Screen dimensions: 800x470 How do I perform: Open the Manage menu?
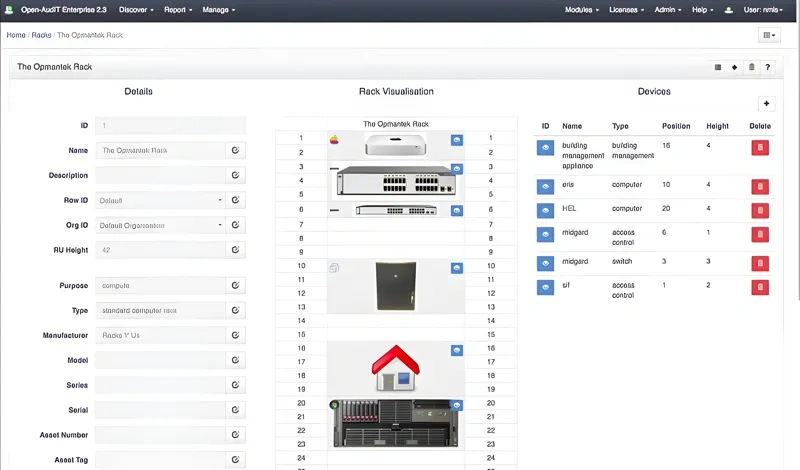click(219, 10)
